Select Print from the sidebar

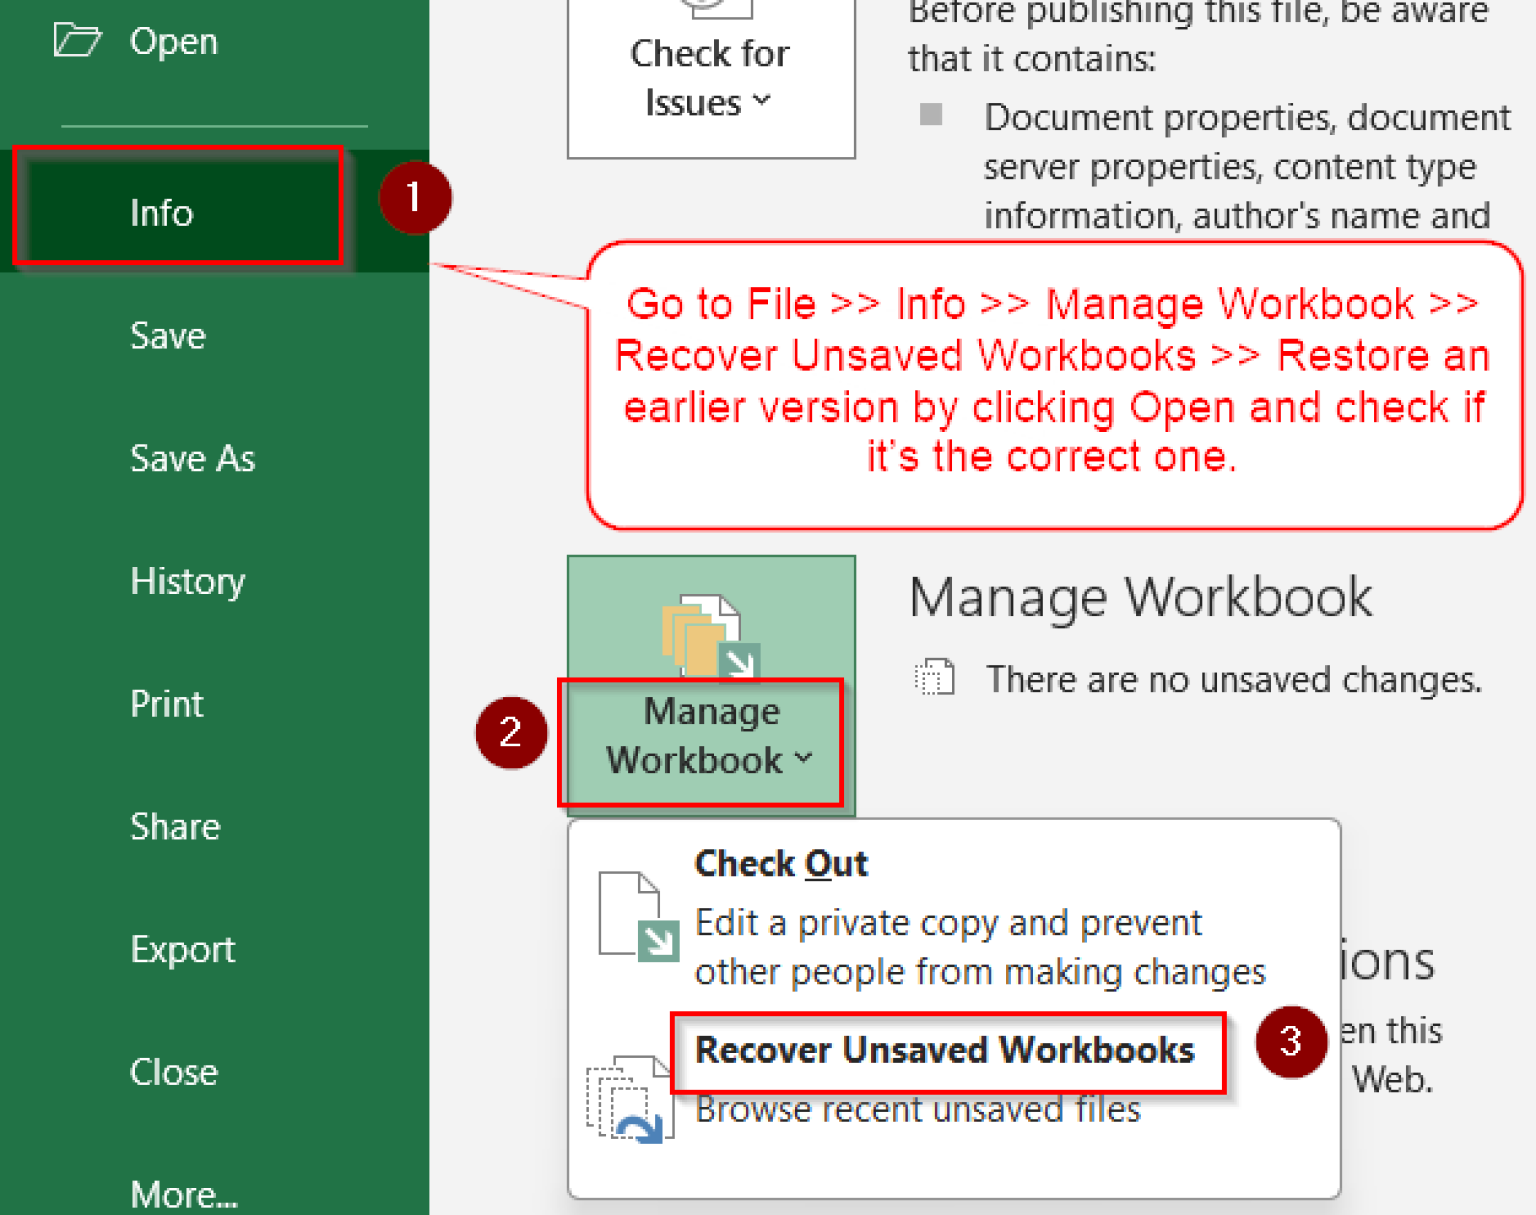coord(166,703)
